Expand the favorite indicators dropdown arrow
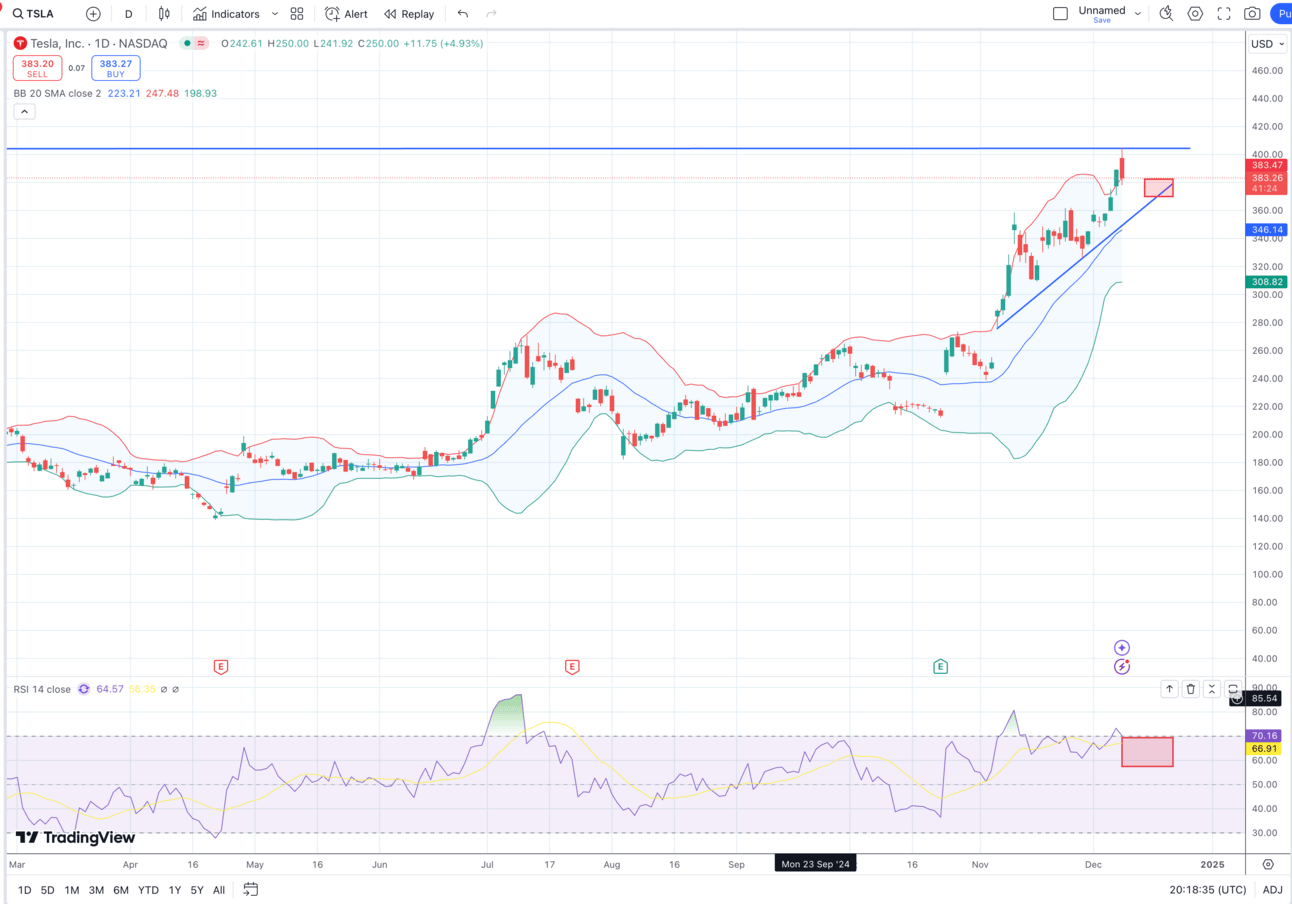 tap(275, 14)
